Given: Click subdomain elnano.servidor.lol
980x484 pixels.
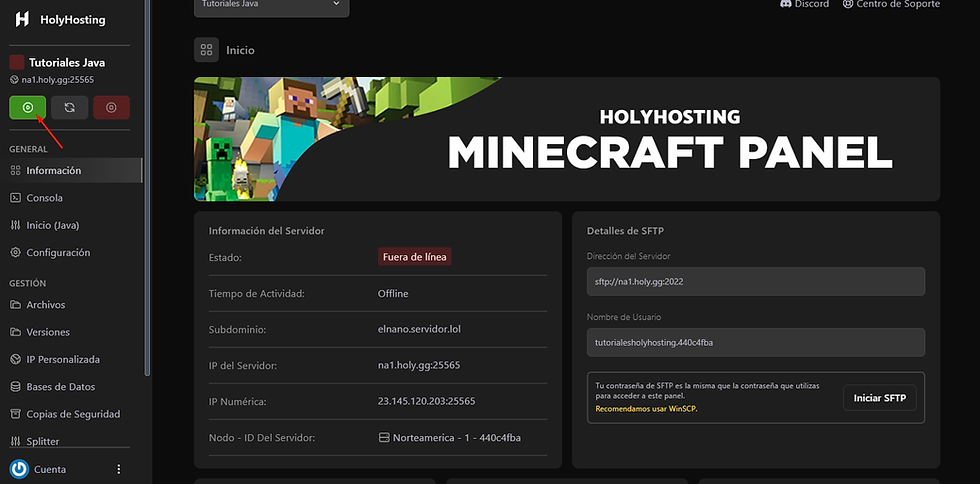Looking at the screenshot, I should (419, 329).
